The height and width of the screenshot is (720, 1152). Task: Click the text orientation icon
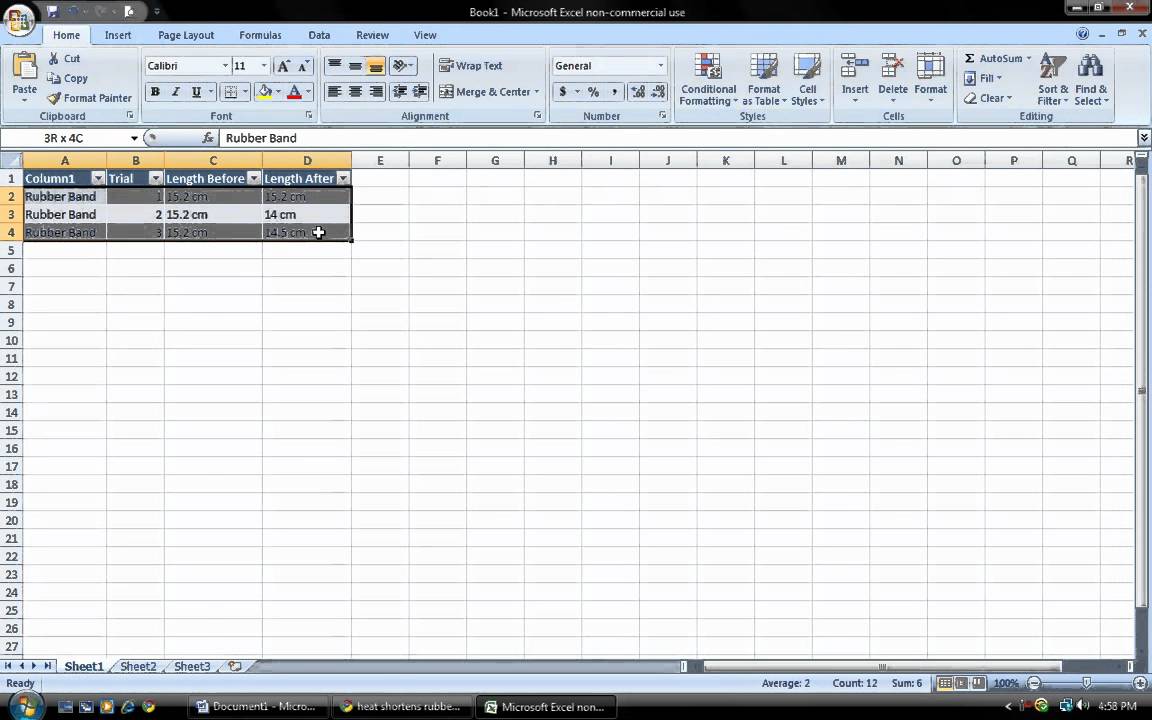[400, 66]
